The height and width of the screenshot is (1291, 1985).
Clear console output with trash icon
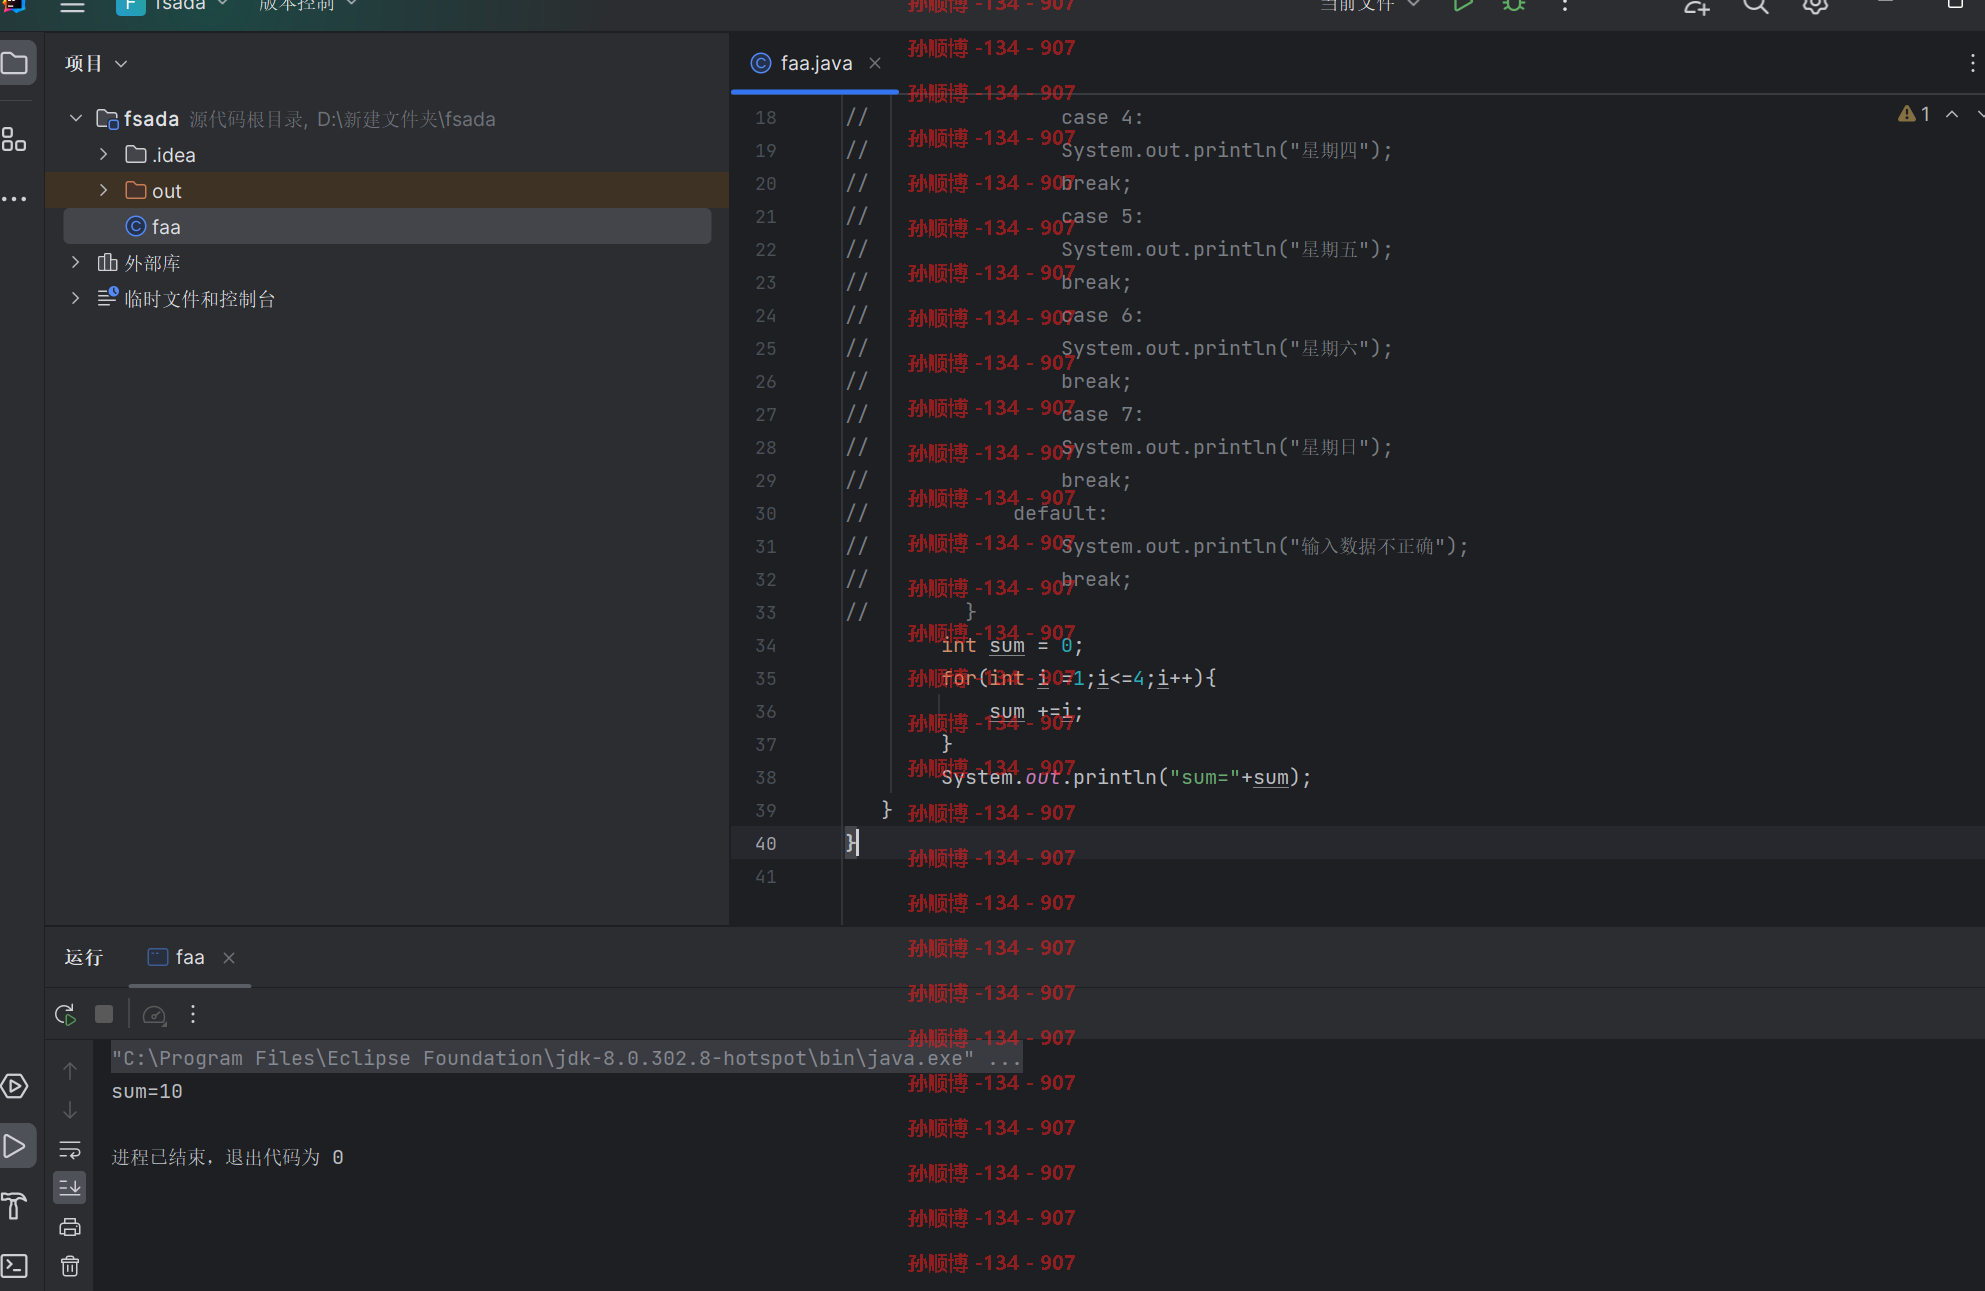coord(70,1266)
